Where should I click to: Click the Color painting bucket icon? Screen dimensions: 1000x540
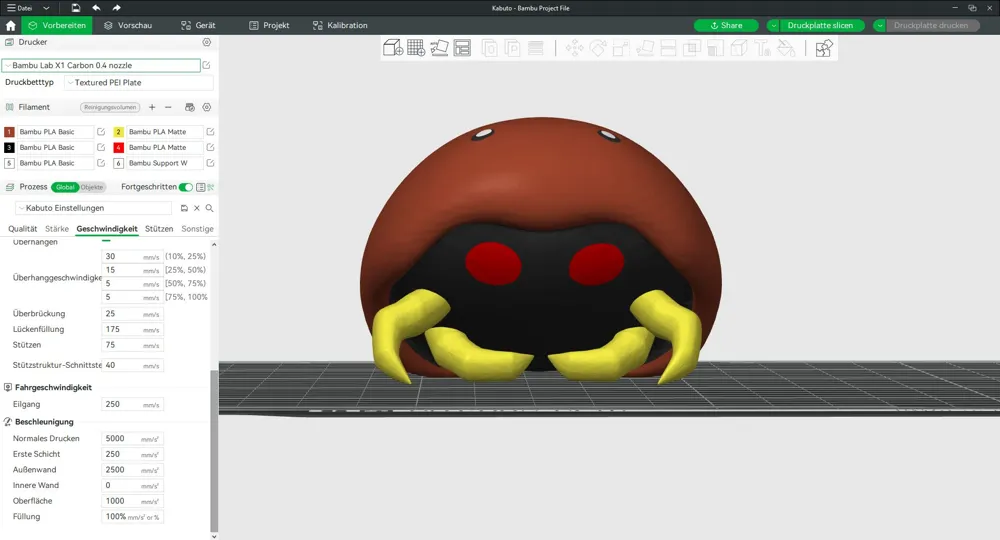(786, 48)
